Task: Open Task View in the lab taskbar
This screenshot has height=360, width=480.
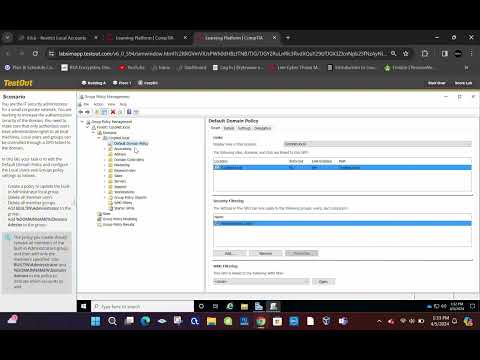Action: (215, 306)
